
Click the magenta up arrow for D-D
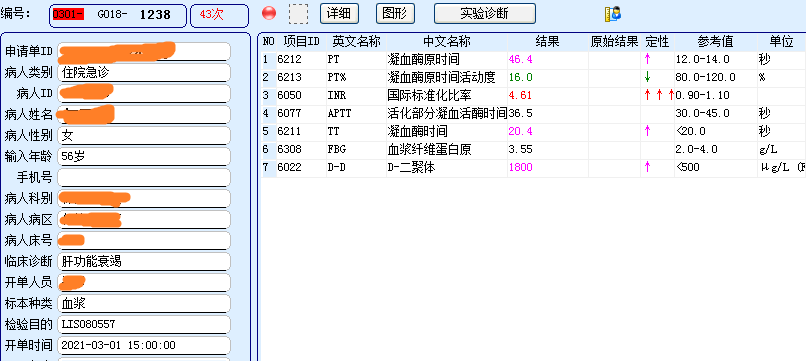click(648, 167)
